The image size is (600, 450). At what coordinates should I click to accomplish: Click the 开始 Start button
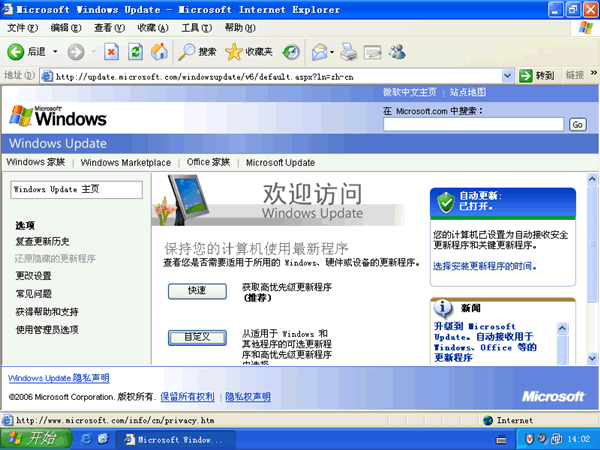[36, 439]
